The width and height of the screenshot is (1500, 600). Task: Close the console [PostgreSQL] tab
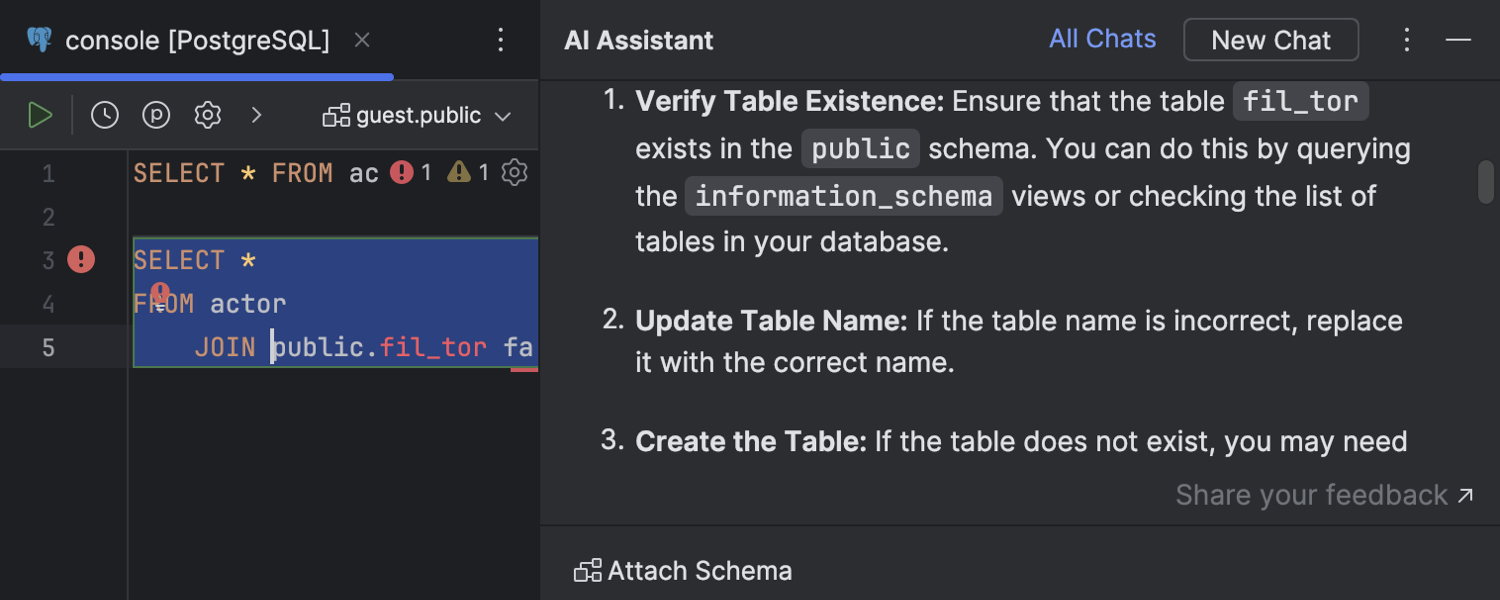361,40
